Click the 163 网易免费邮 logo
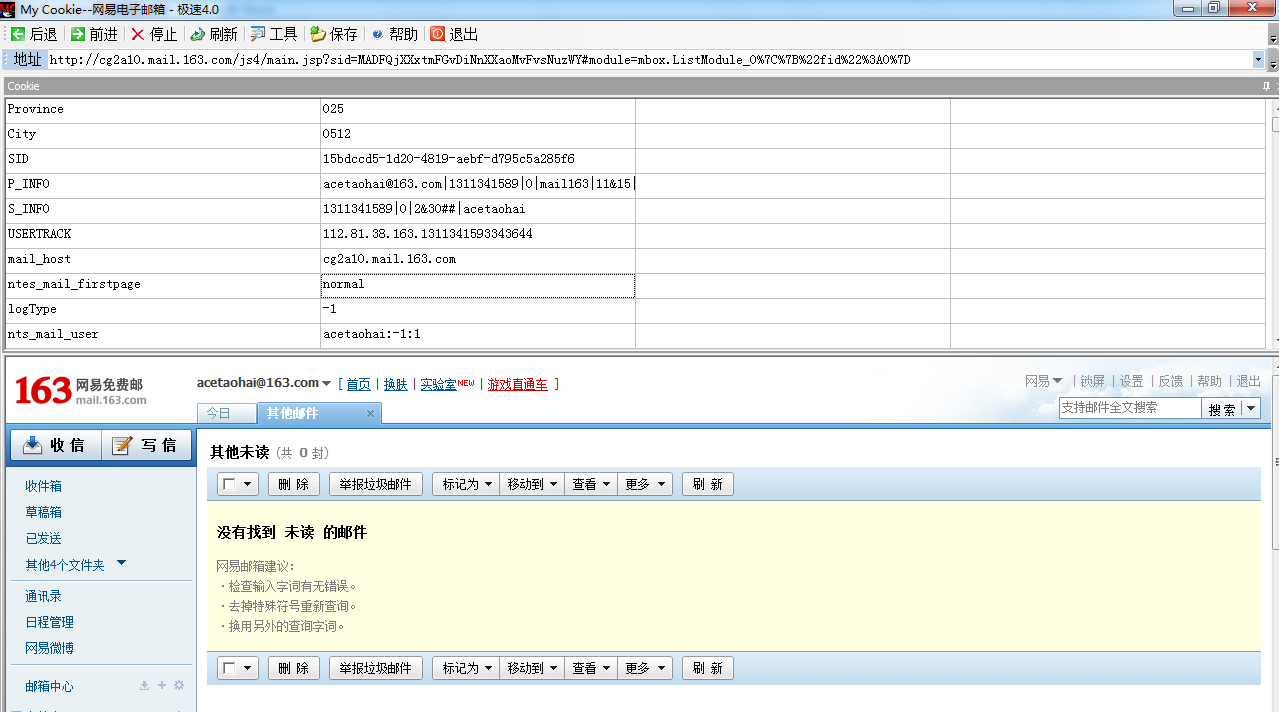Image resolution: width=1279 pixels, height=712 pixels. tap(80, 390)
